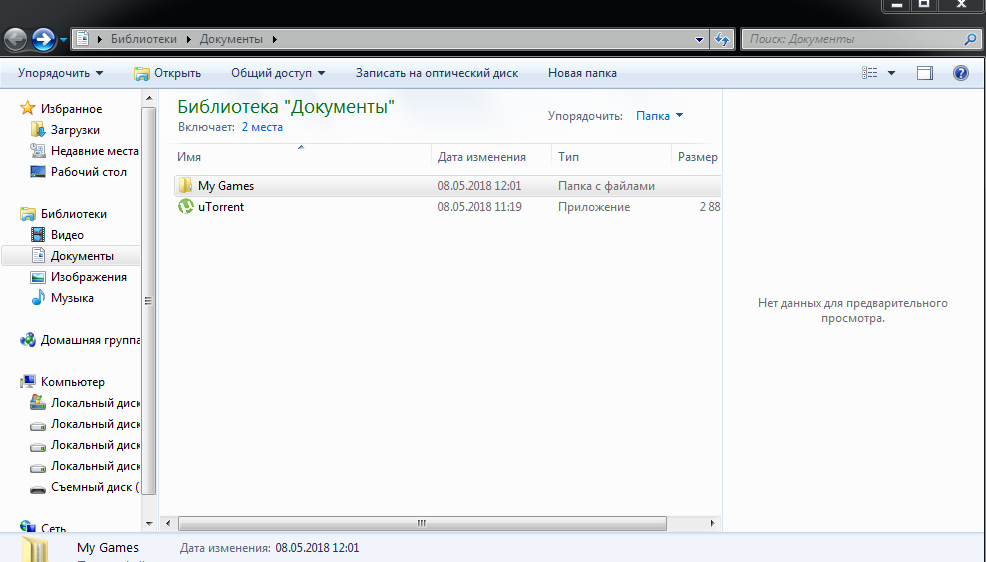Click the Изображения picture icon
Viewport: 986px width, 562px height.
click(x=38, y=277)
